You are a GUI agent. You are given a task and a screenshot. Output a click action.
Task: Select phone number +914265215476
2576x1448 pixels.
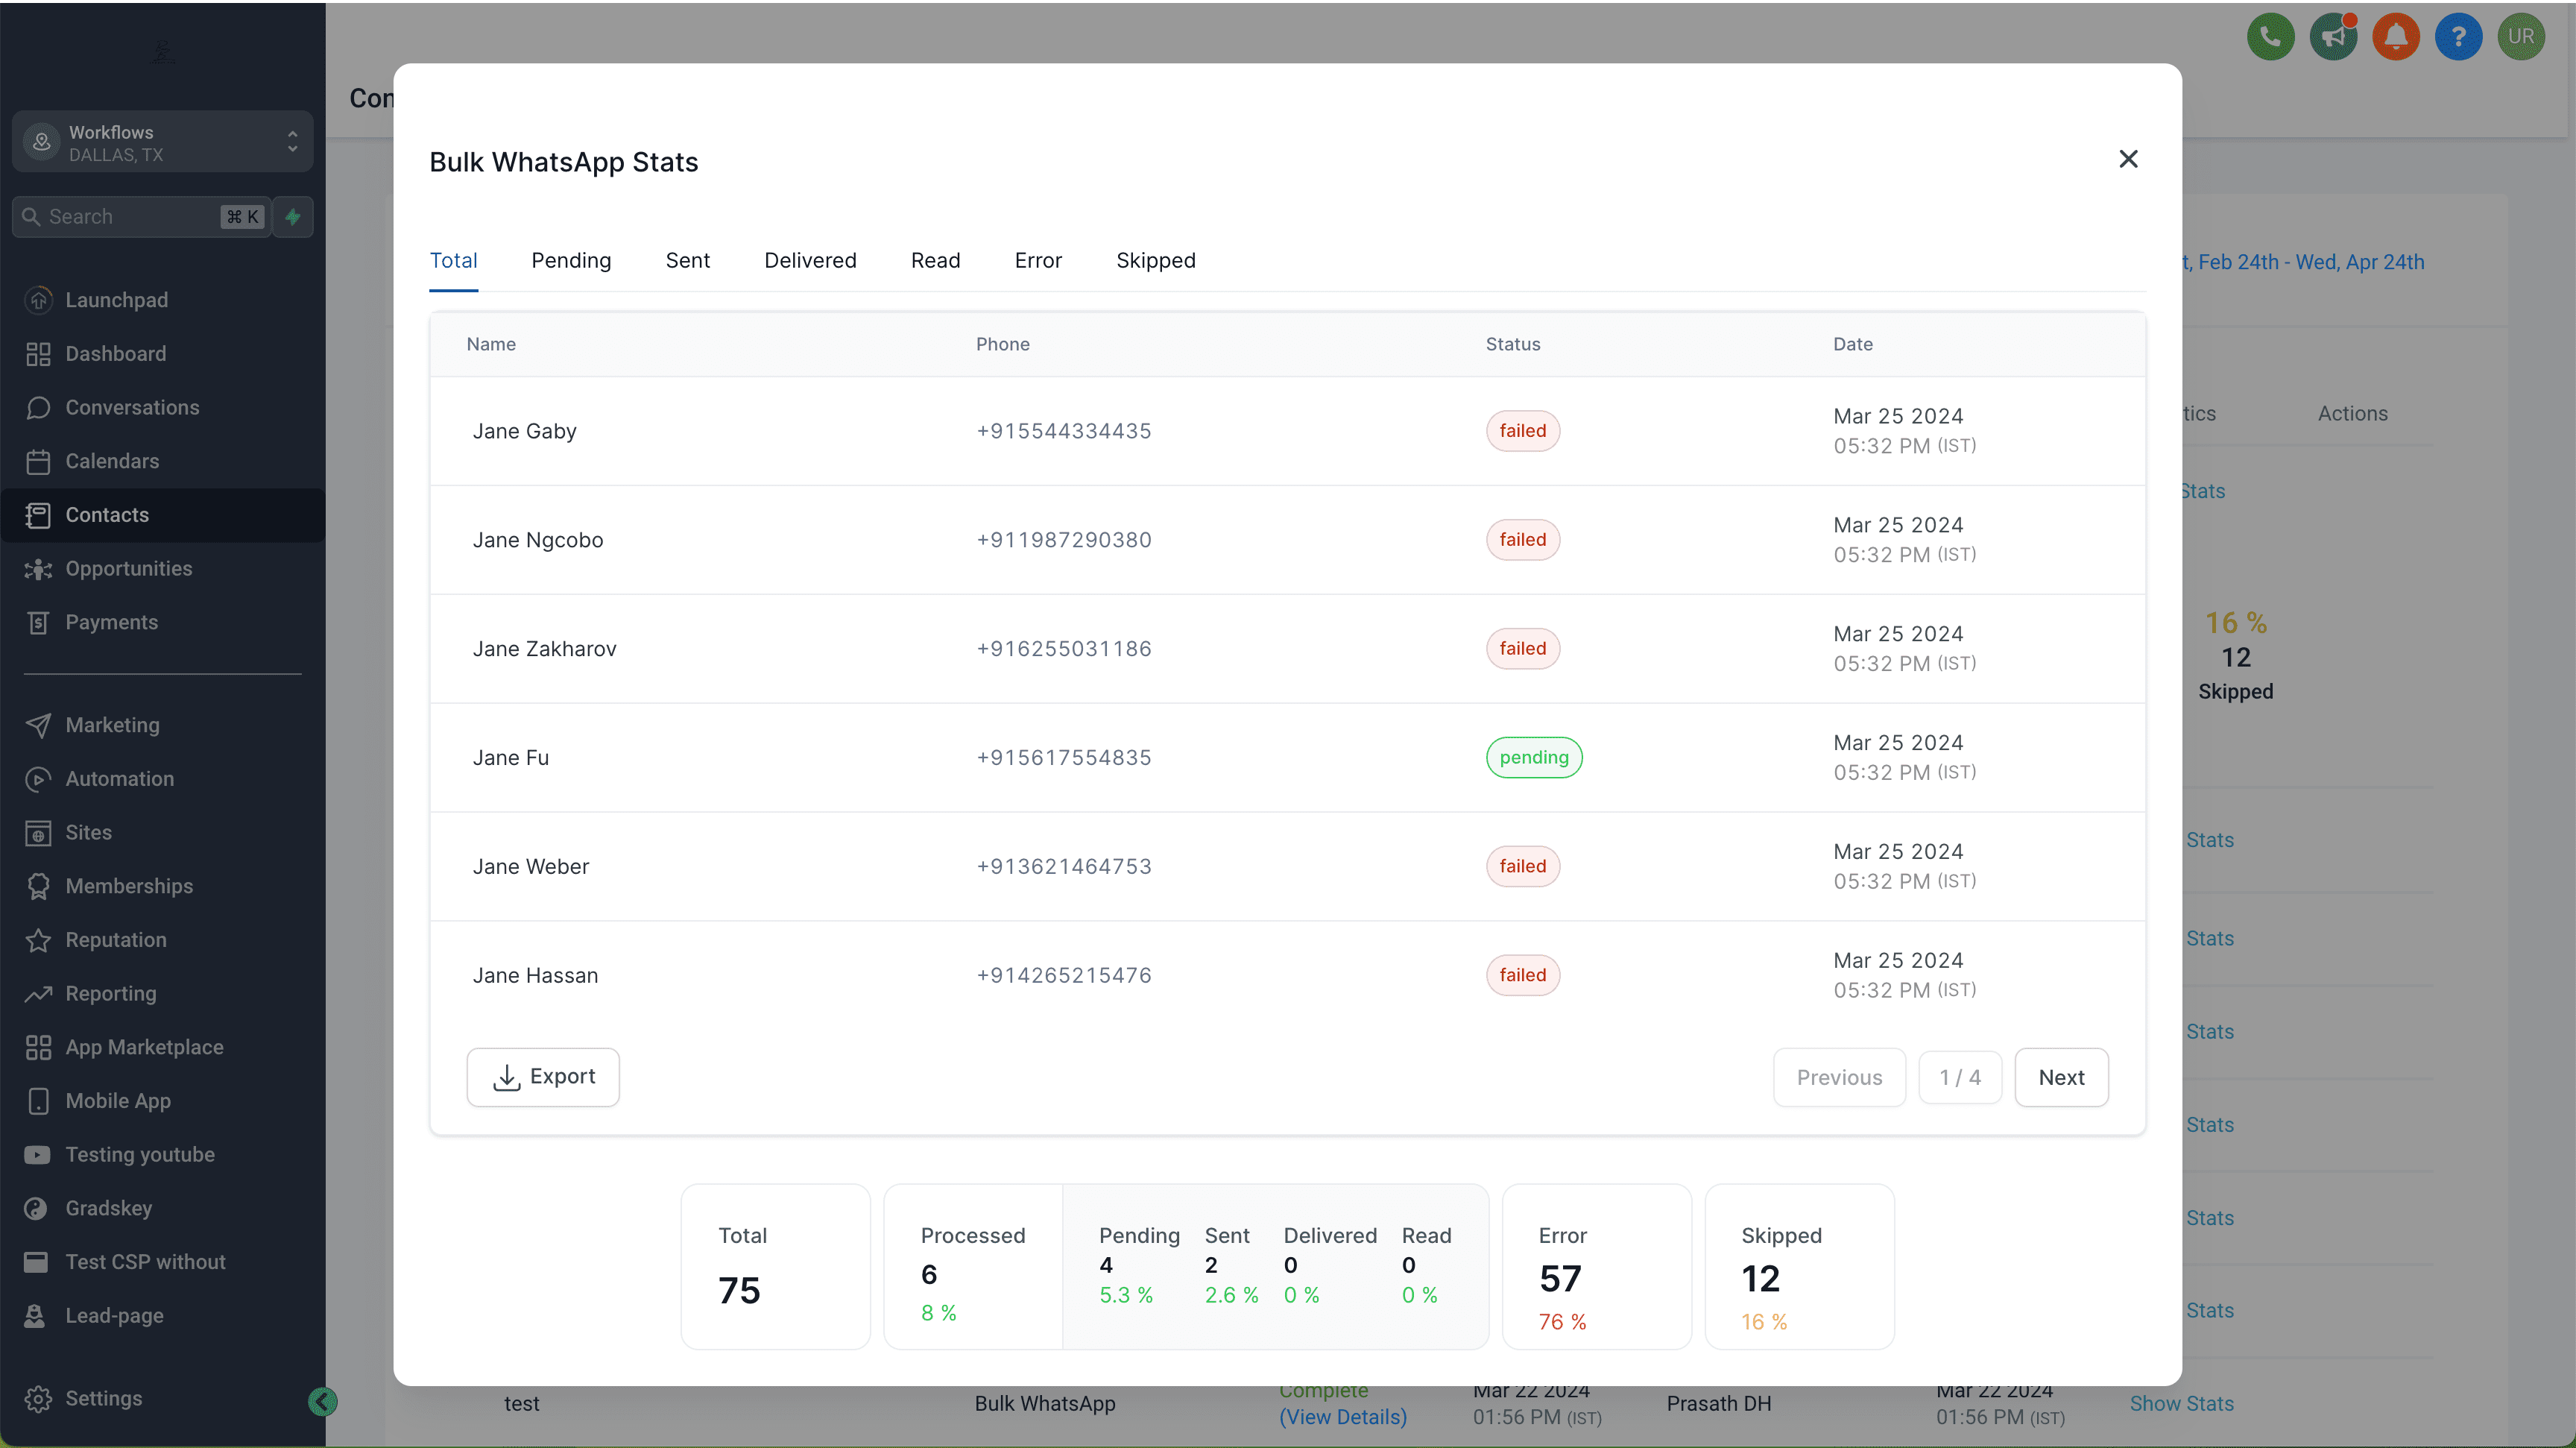coord(1064,975)
